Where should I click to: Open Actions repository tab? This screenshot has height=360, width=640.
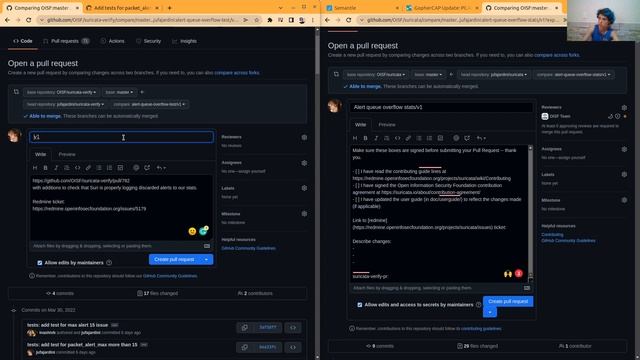point(113,41)
